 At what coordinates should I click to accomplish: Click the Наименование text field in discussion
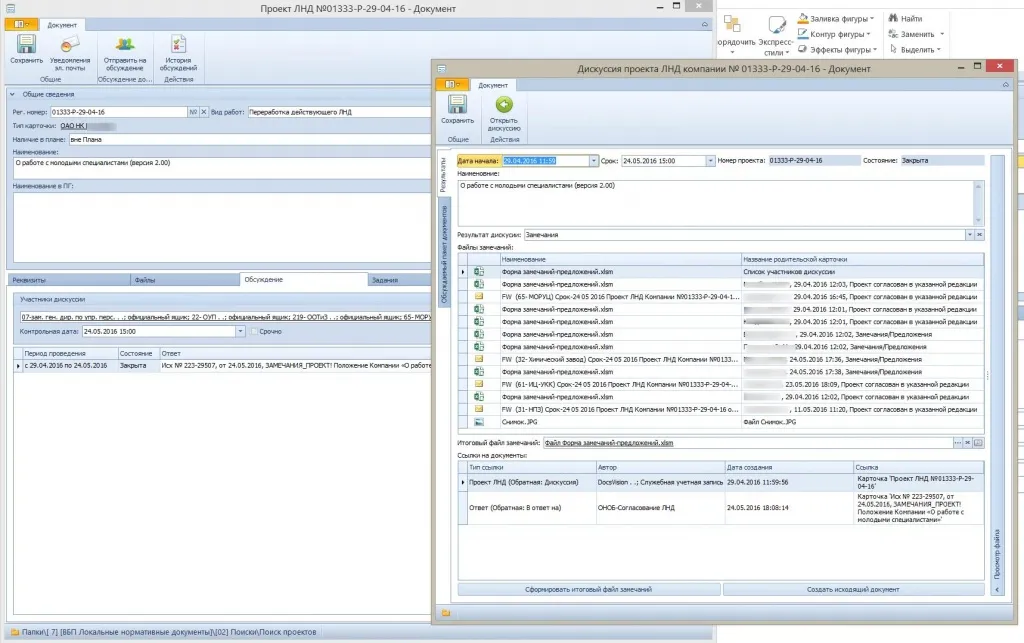[x=715, y=202]
